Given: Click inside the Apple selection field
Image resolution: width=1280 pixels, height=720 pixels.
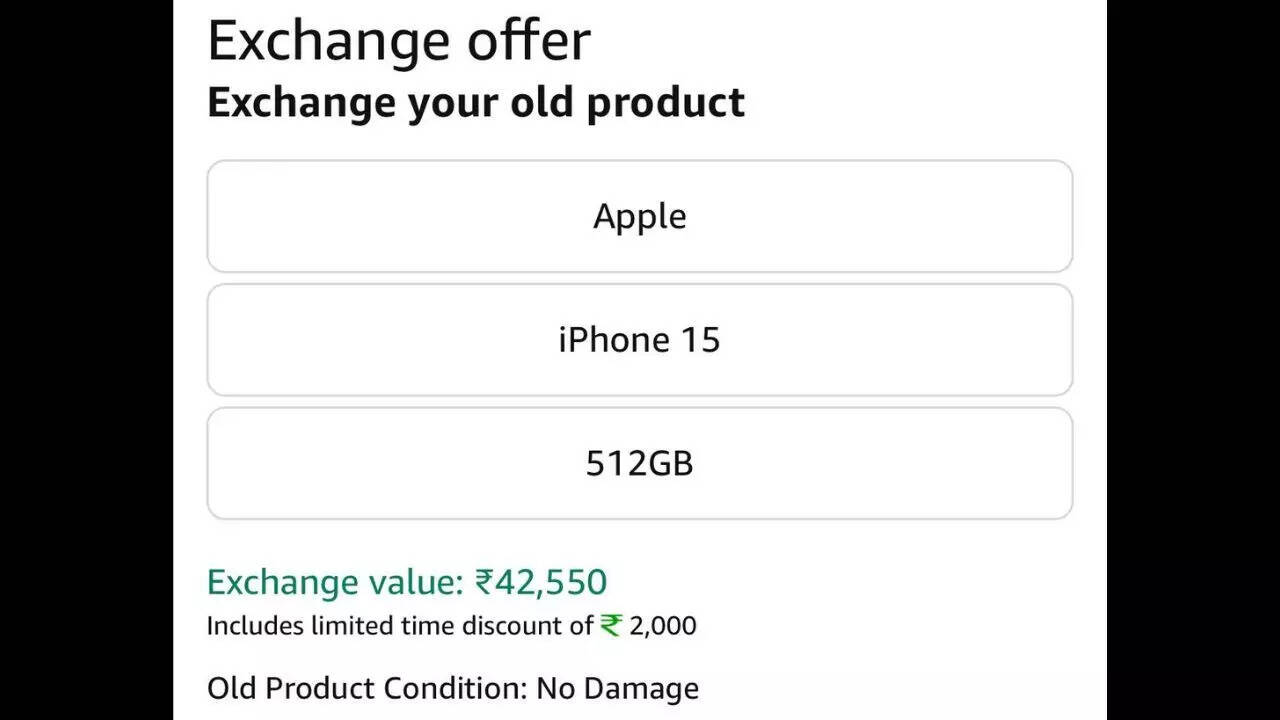Looking at the screenshot, I should coord(639,215).
